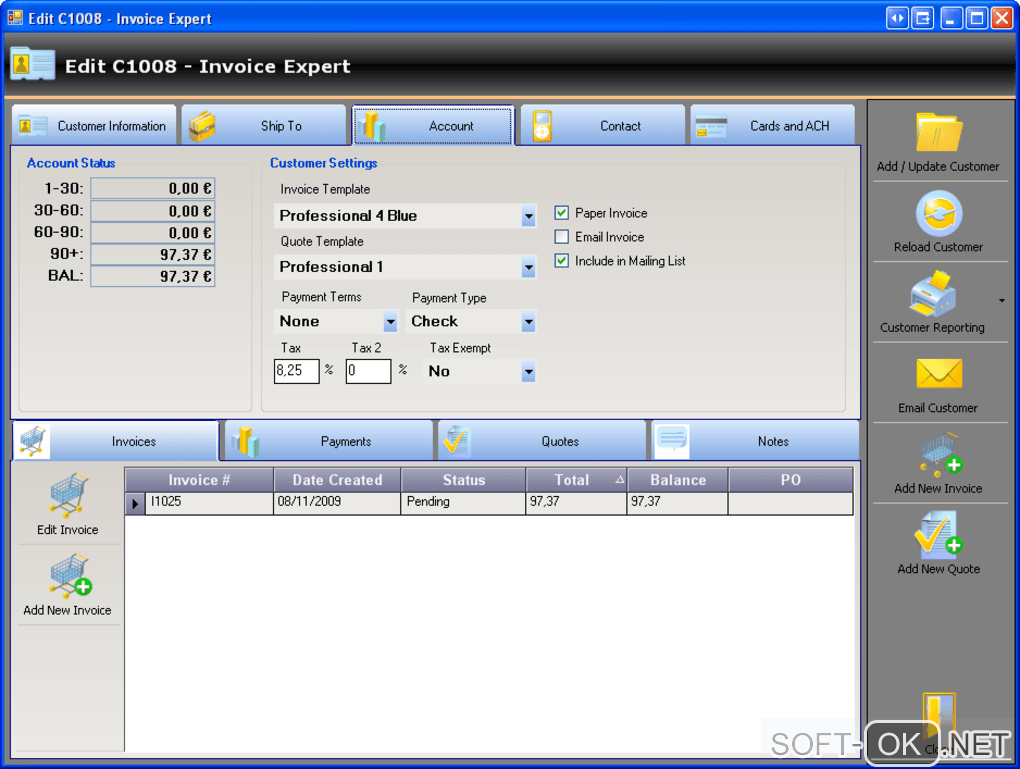The image size is (1020, 769).
Task: Click the Tax 2 input field
Action: [x=368, y=371]
